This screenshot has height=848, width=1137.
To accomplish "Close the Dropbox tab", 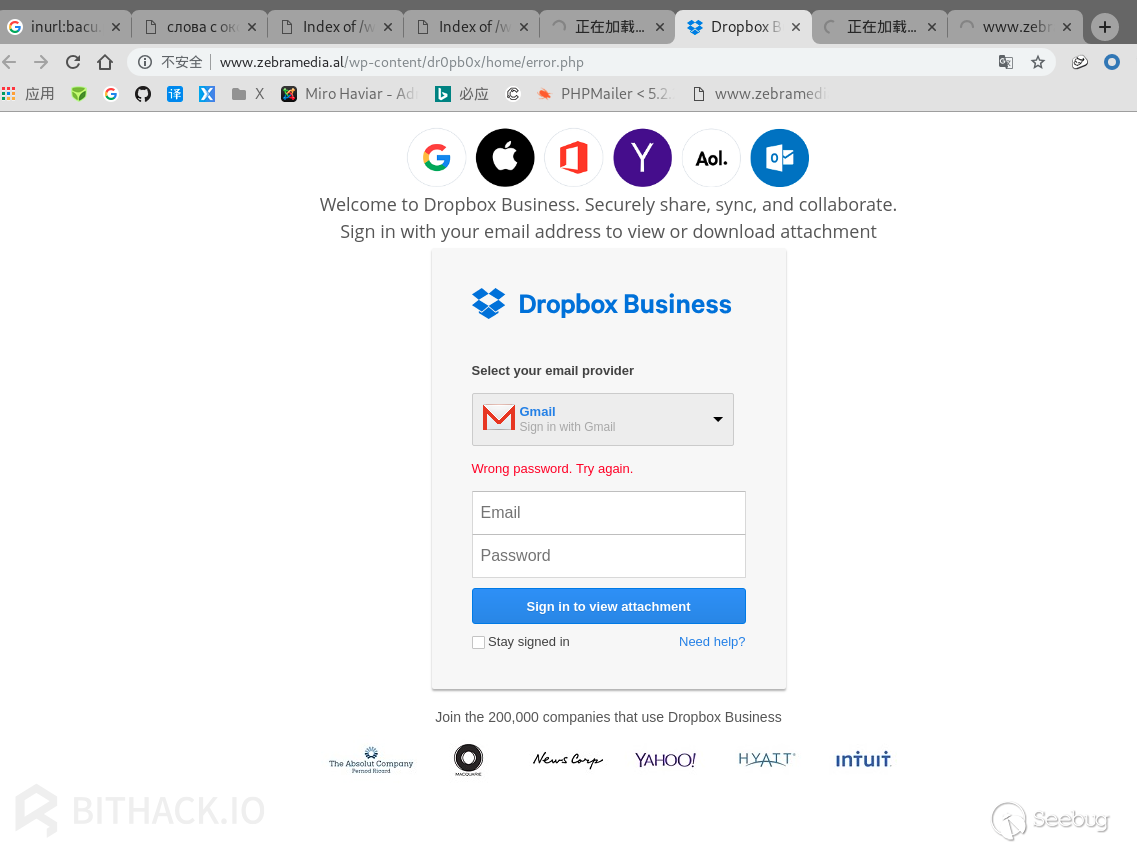I will pyautogui.click(x=795, y=28).
